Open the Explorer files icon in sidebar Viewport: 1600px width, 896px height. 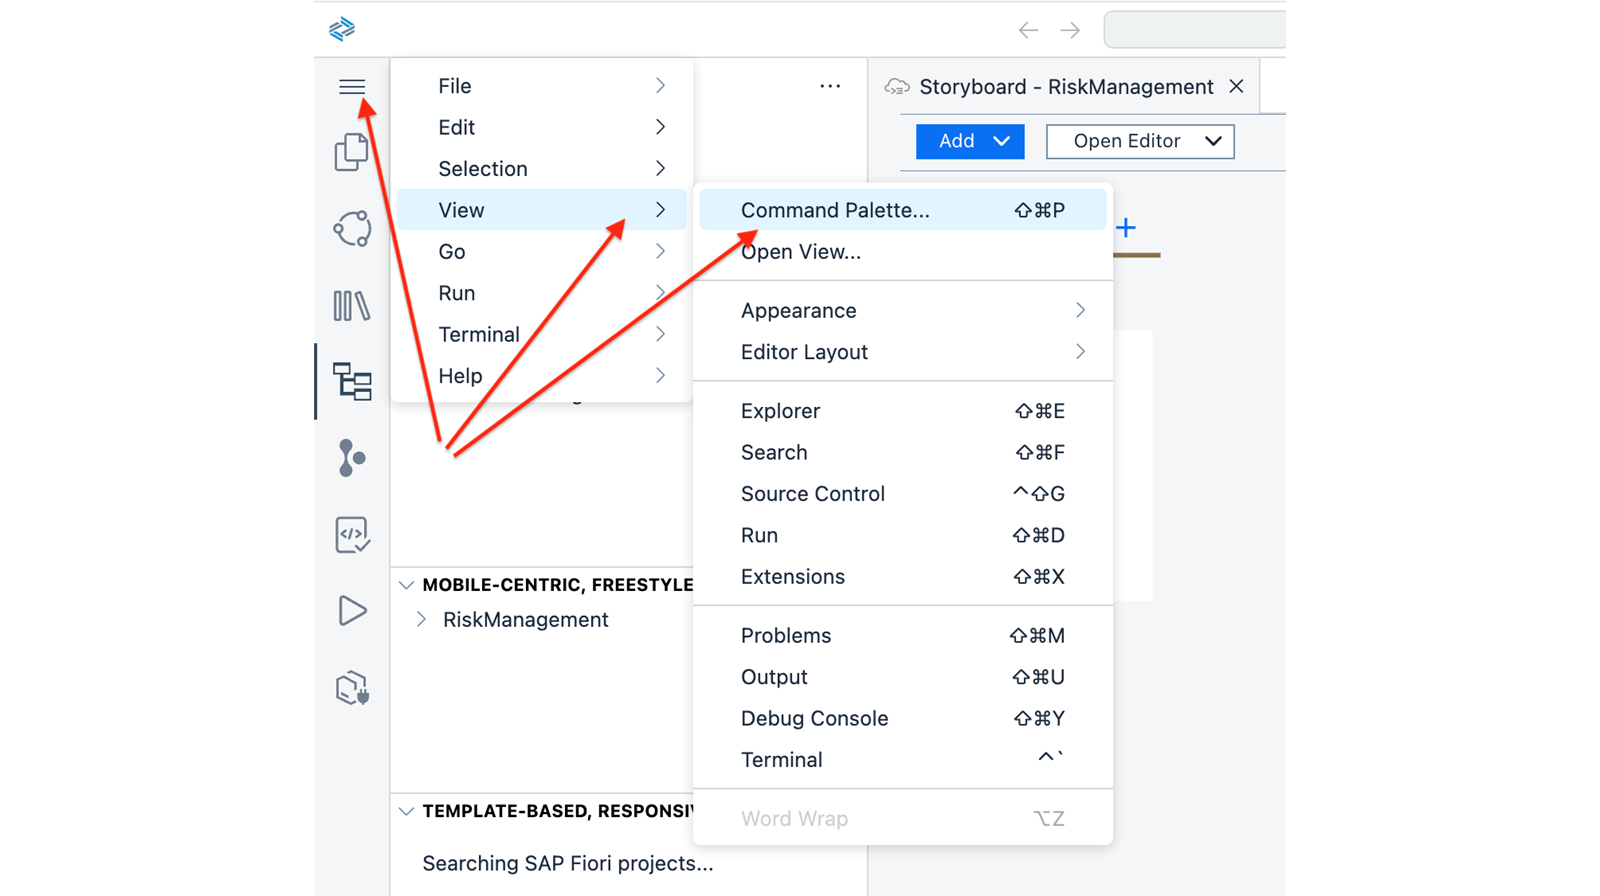pos(352,152)
